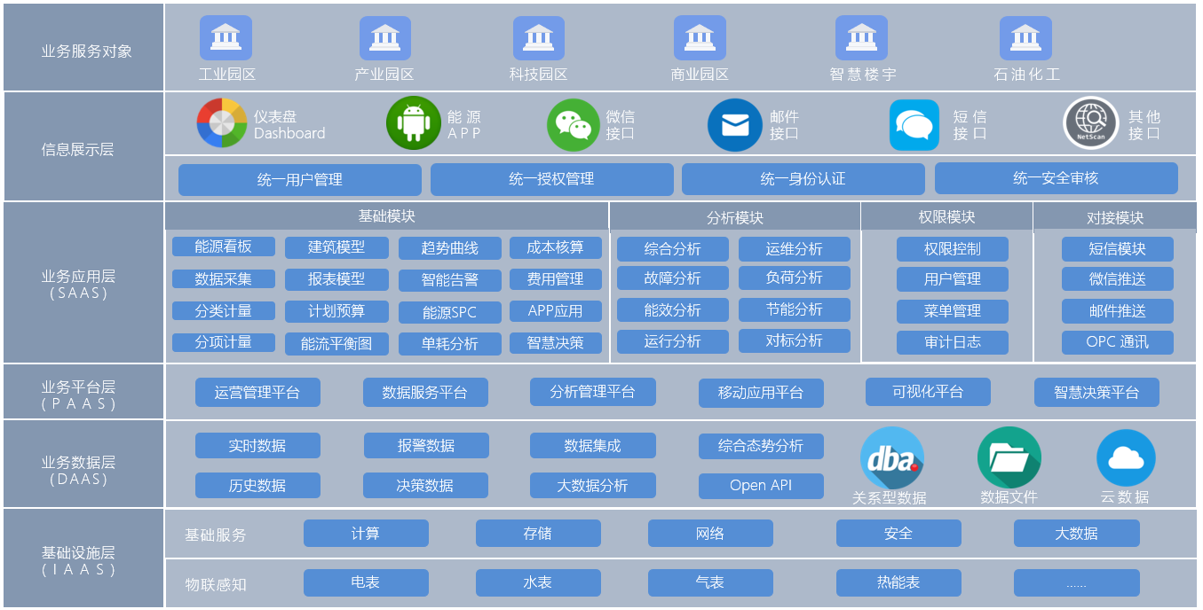Click 大数据 in the 基础服务 row
The width and height of the screenshot is (1203, 610).
pyautogui.click(x=1075, y=533)
